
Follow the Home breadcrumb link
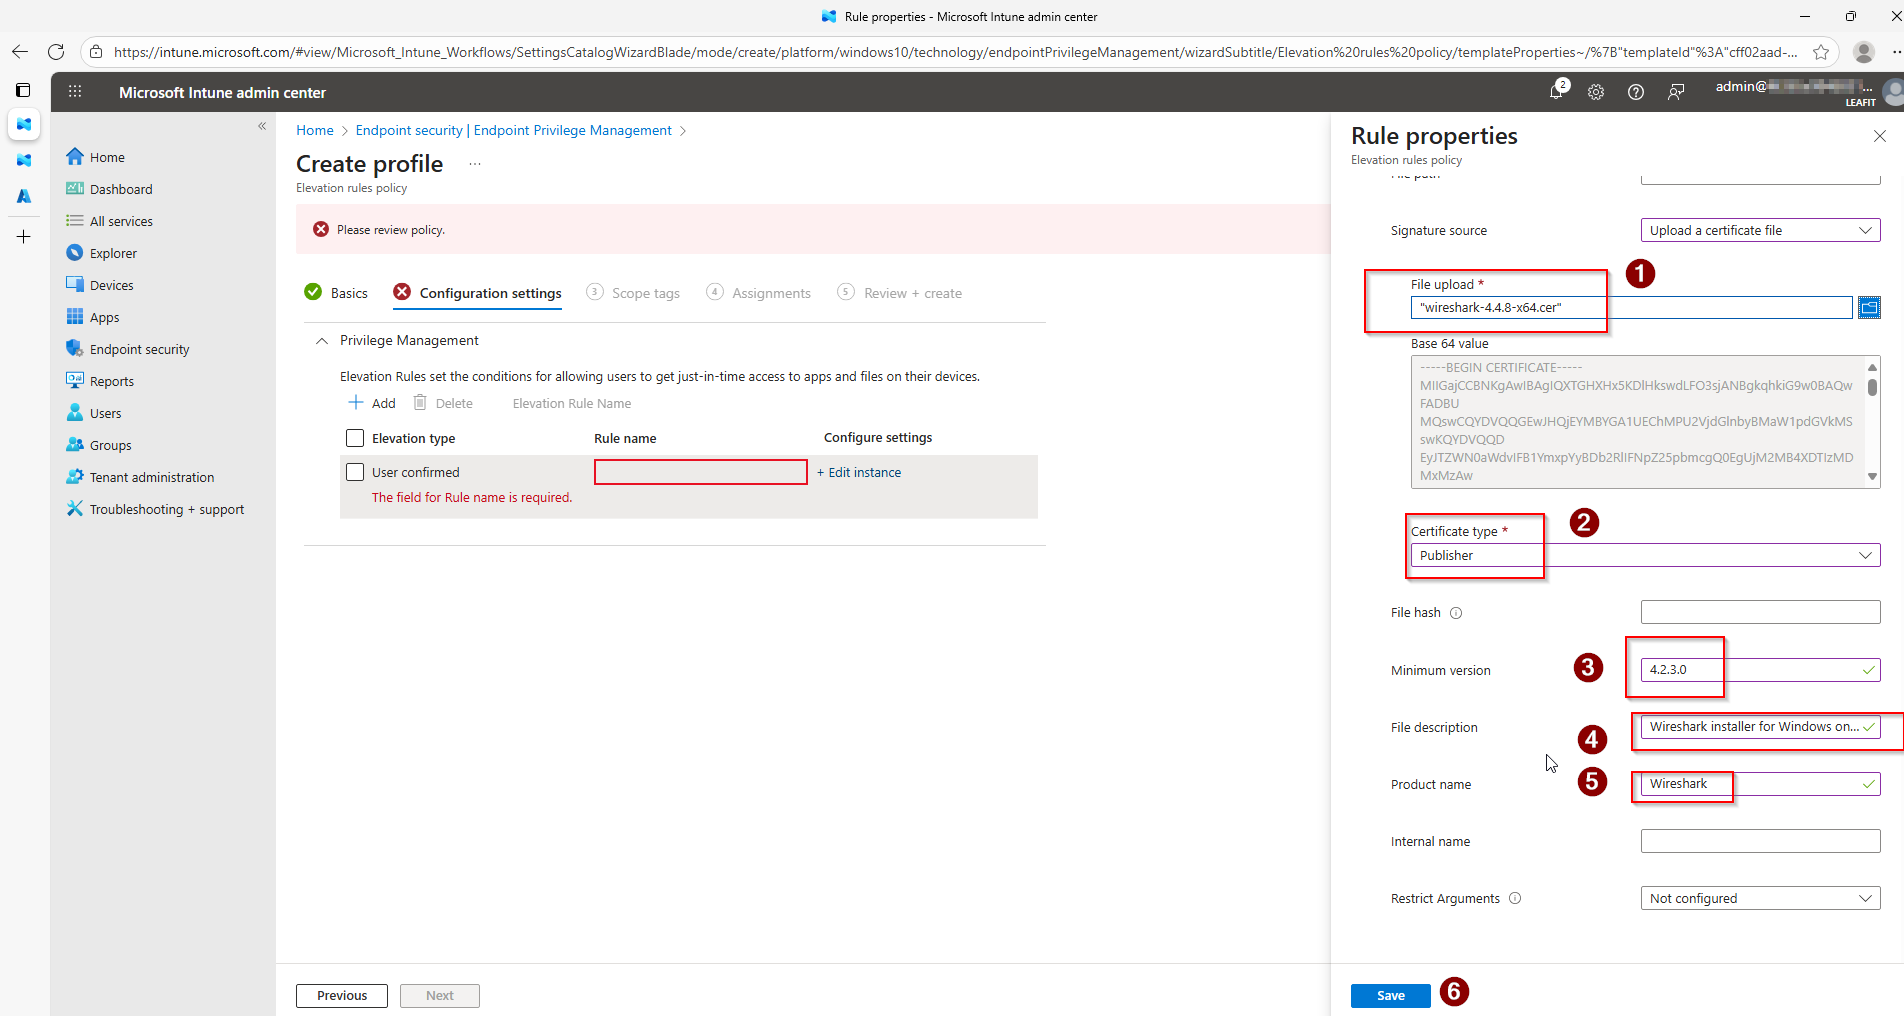point(315,130)
